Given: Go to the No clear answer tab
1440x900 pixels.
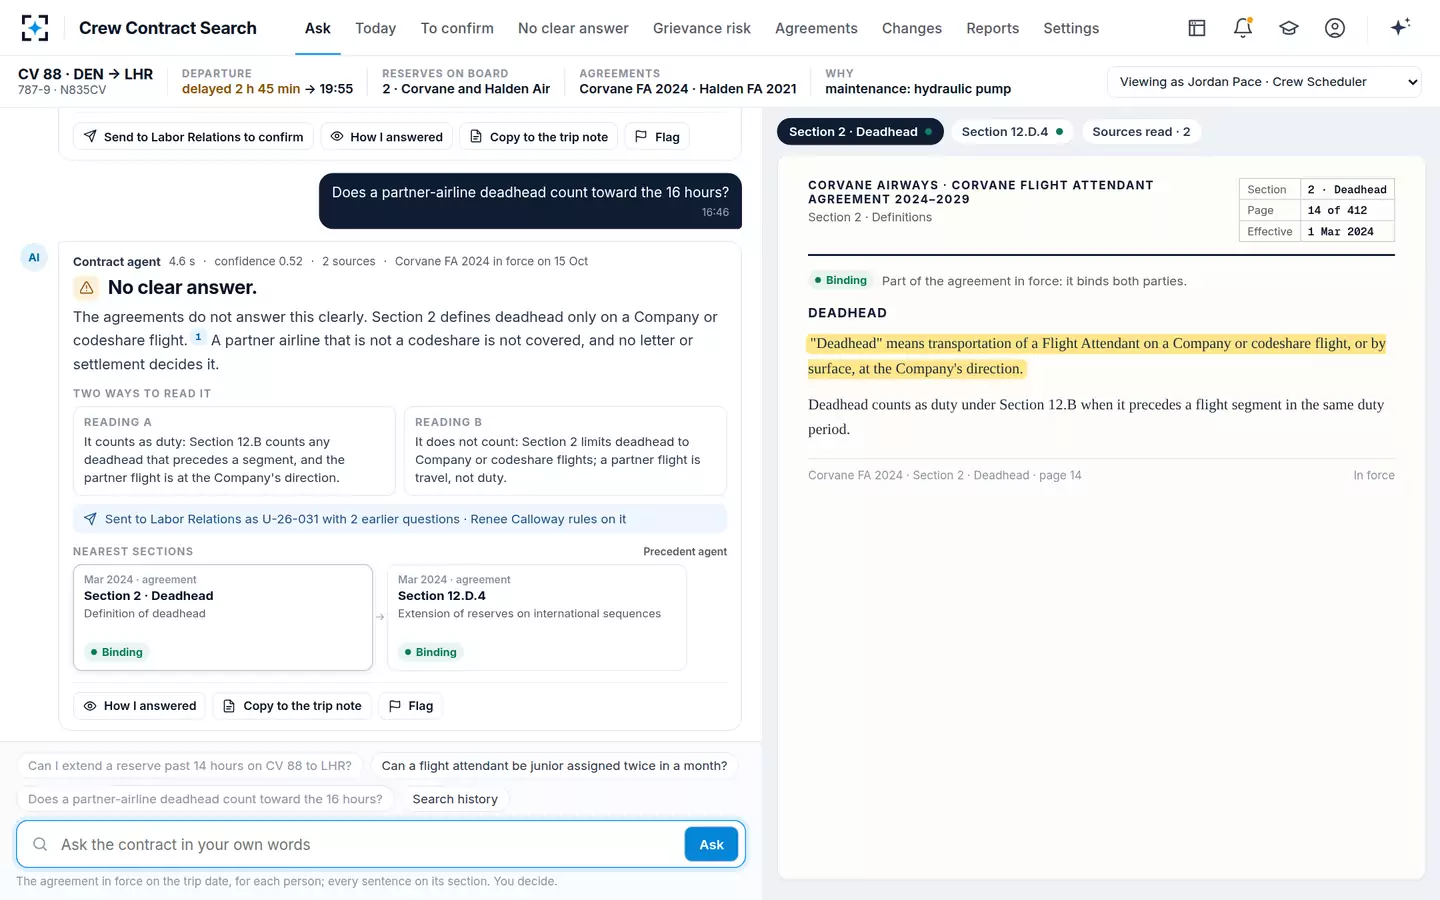Looking at the screenshot, I should click(573, 28).
